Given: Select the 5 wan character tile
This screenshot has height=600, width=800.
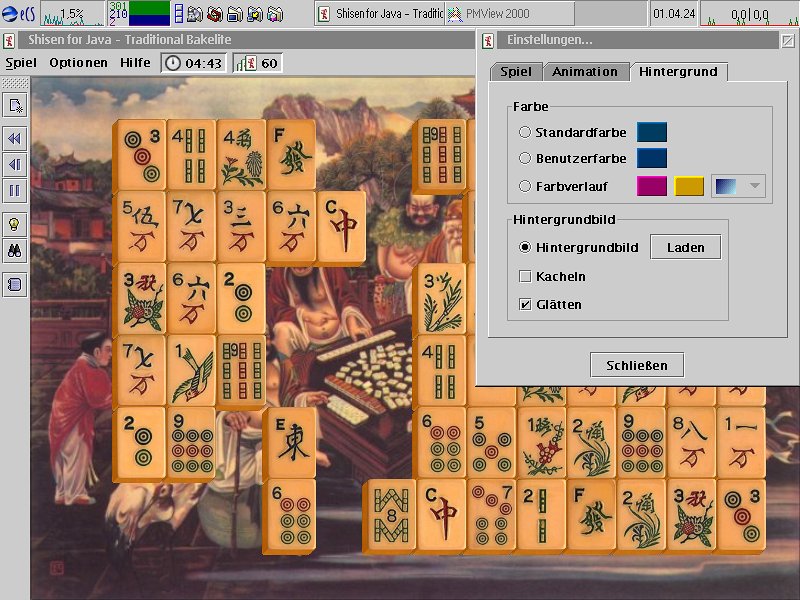Looking at the screenshot, I should 140,227.
